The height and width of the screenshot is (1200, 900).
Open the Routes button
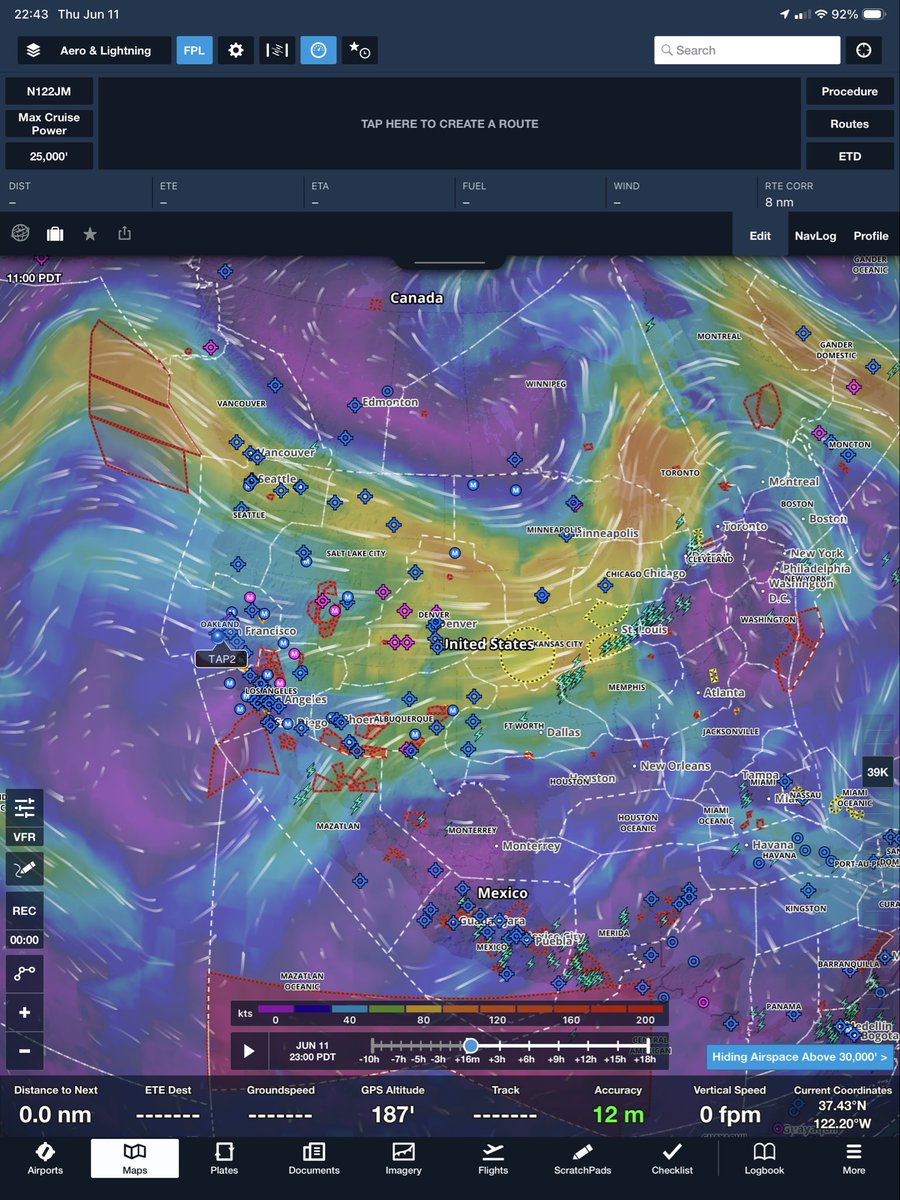(850, 124)
